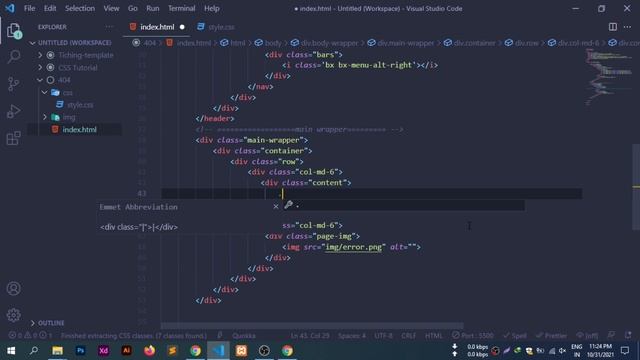Open Windows Start menu
The height and width of the screenshot is (360, 640).
[11, 351]
